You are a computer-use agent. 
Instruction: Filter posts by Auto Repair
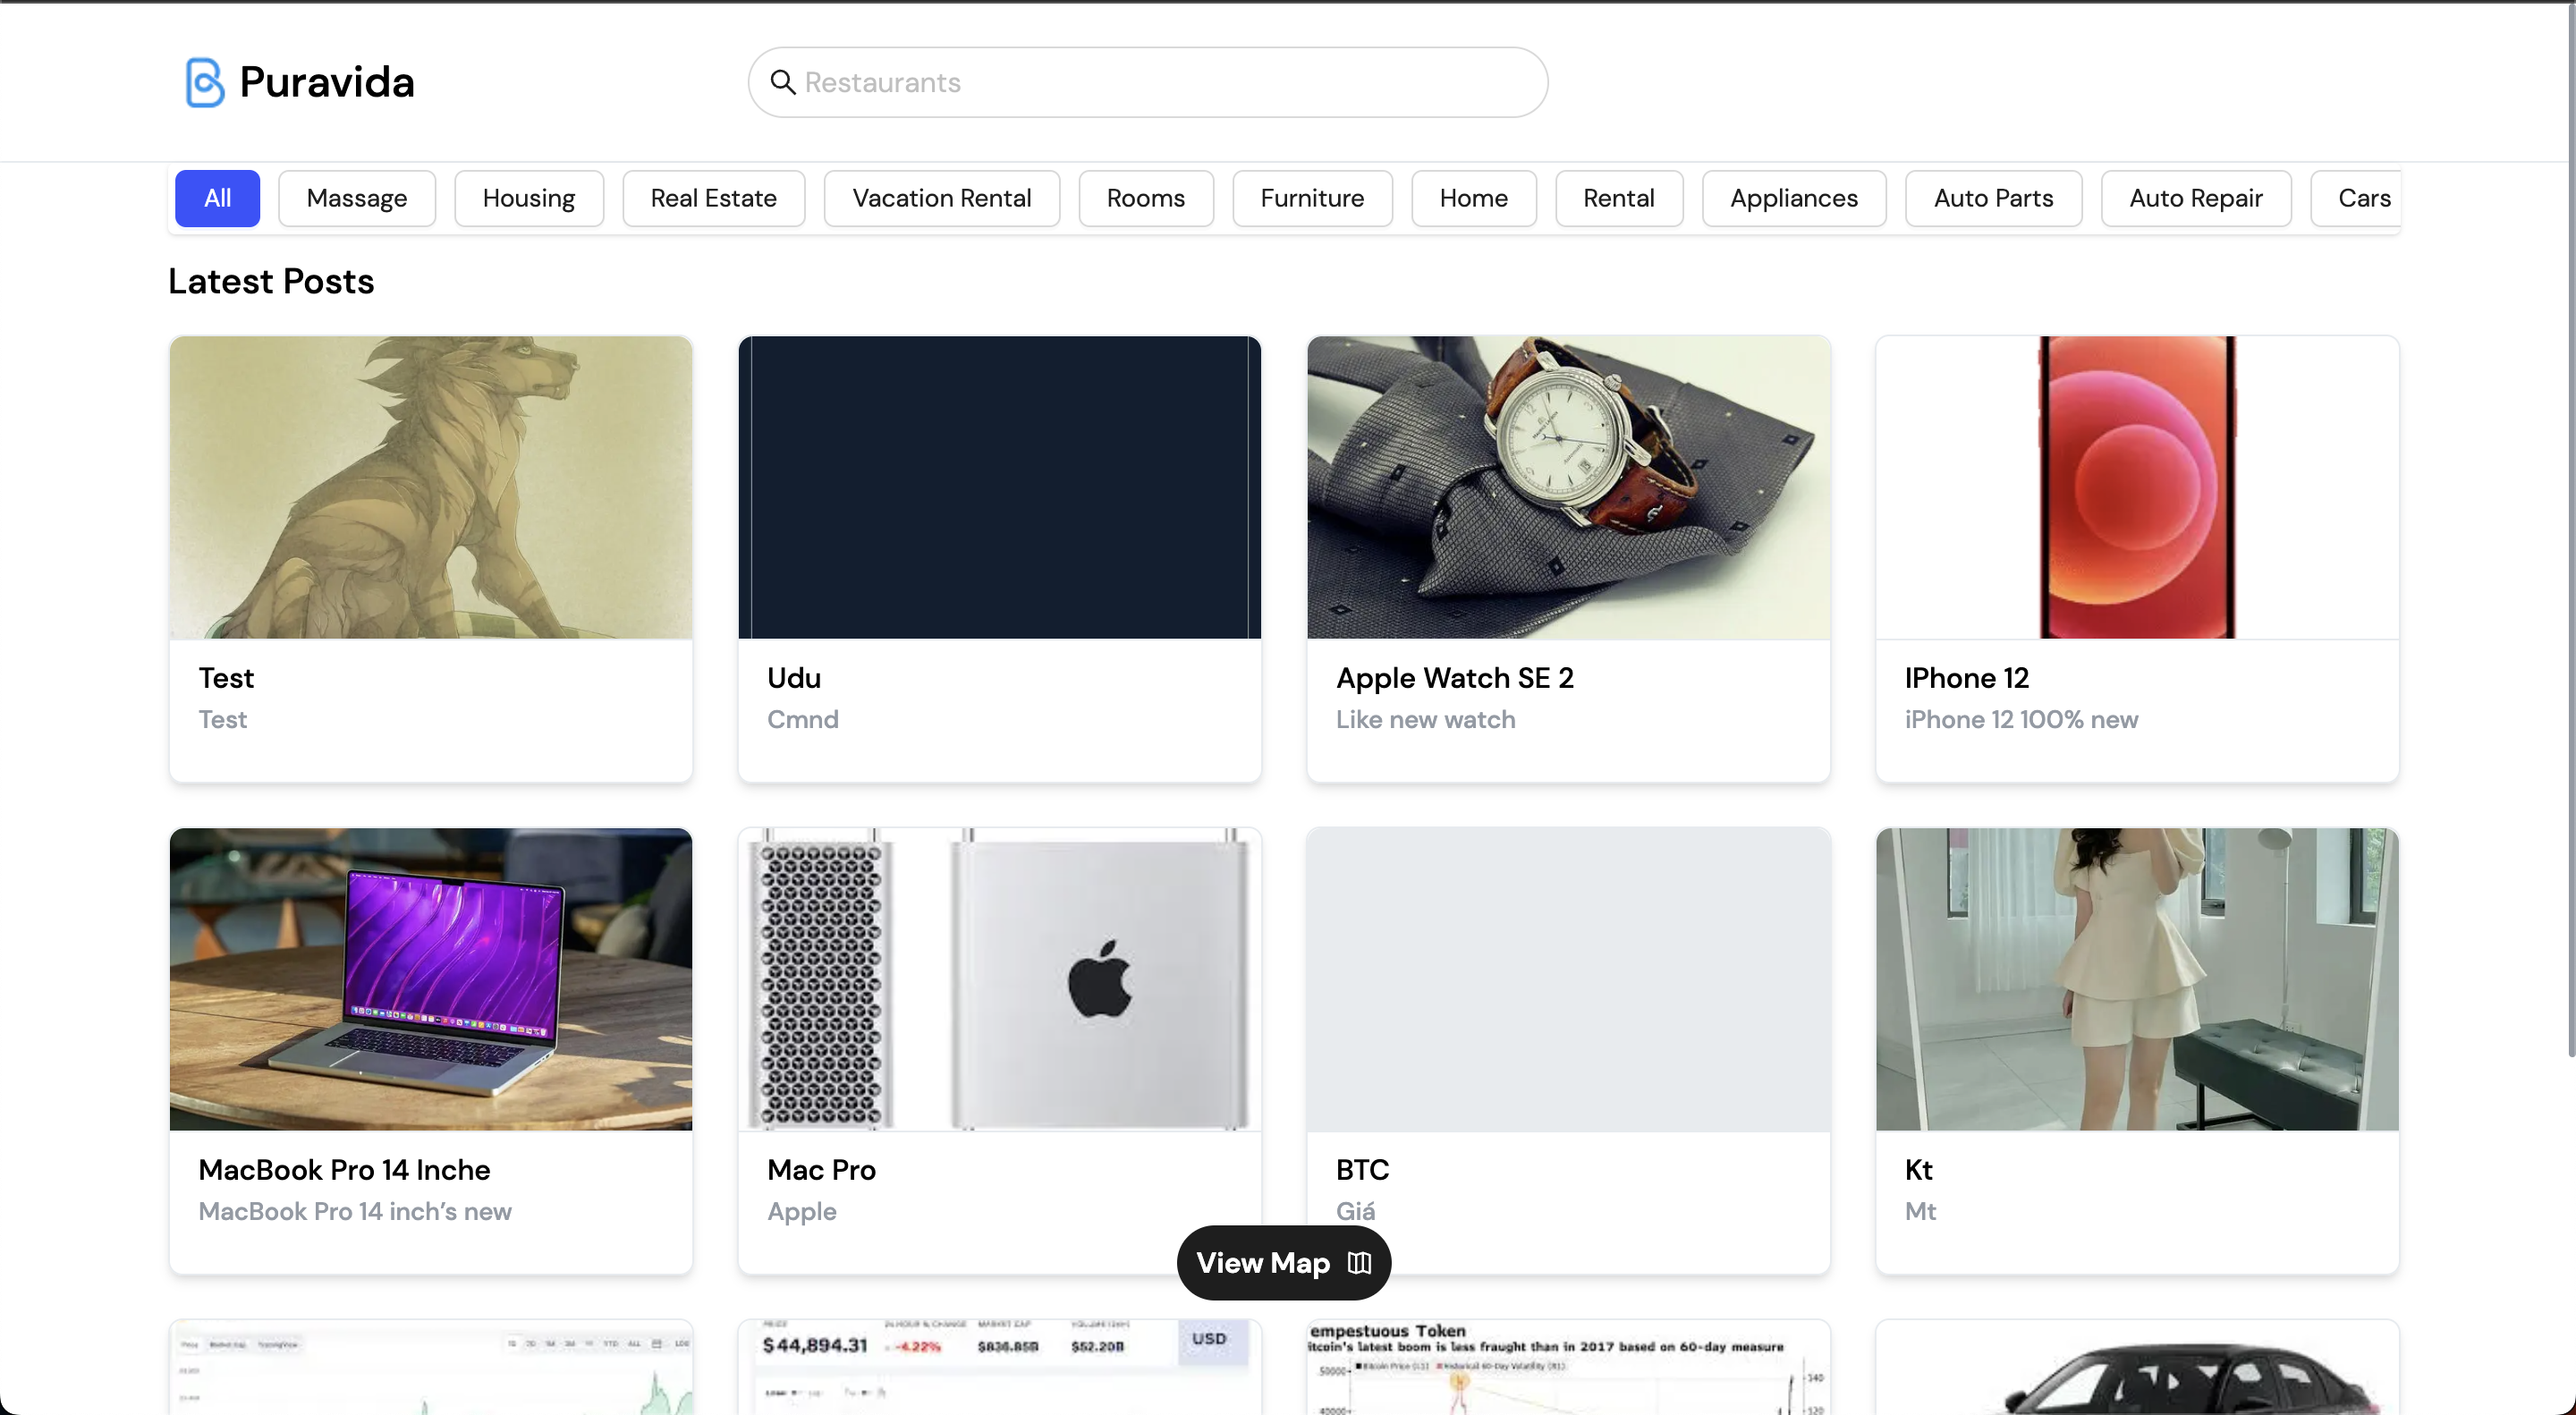coord(2196,198)
